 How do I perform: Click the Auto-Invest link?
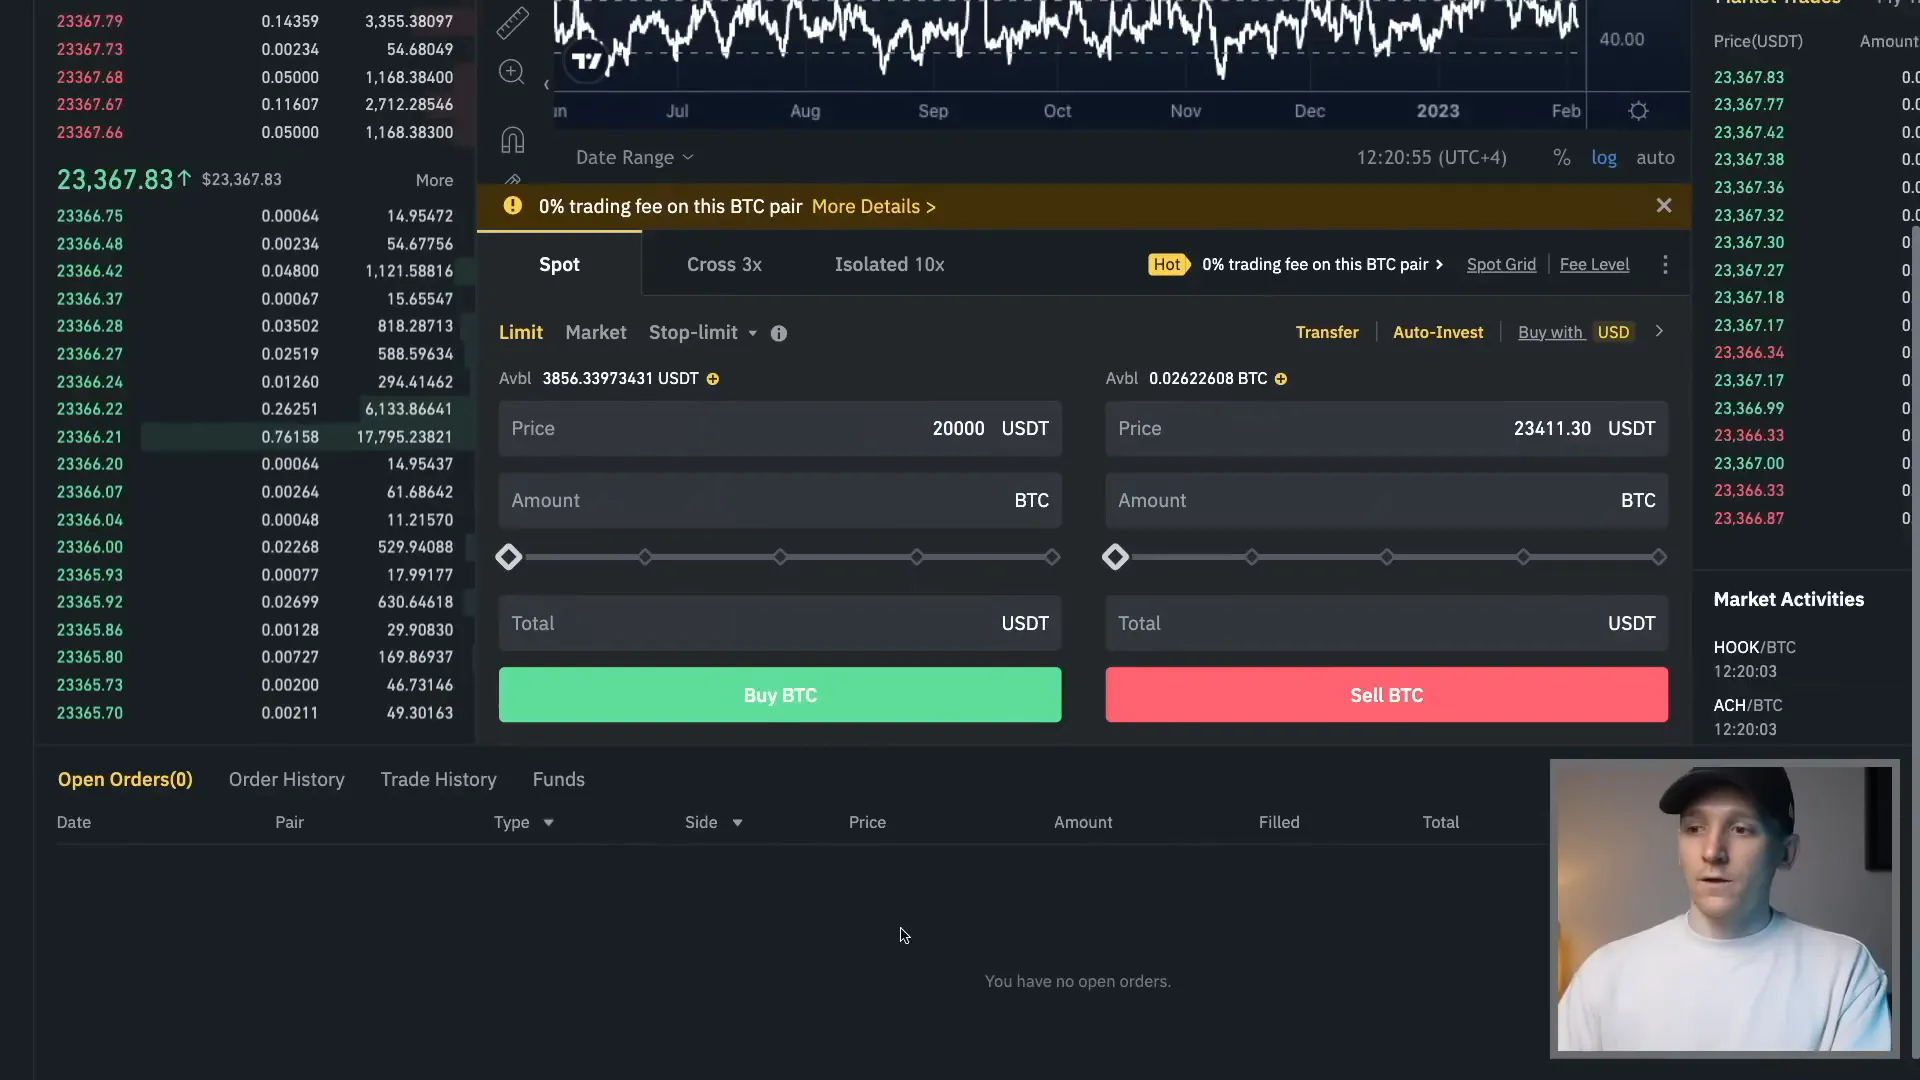[x=1438, y=332]
